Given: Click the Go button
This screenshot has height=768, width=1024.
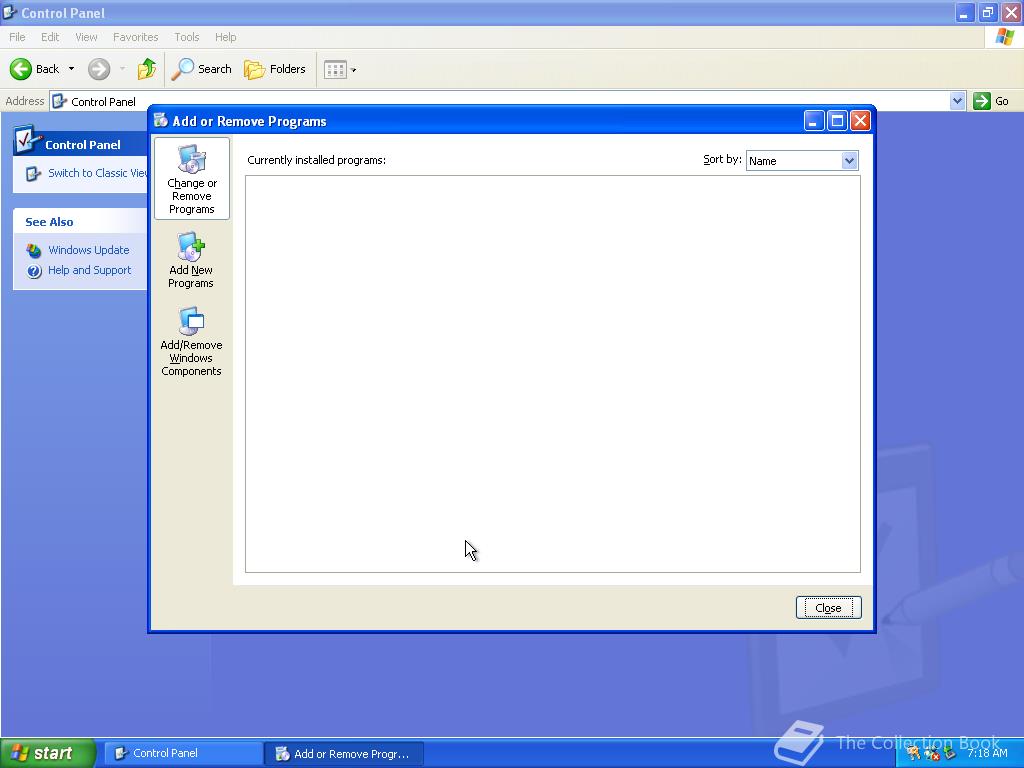Looking at the screenshot, I should point(991,101).
